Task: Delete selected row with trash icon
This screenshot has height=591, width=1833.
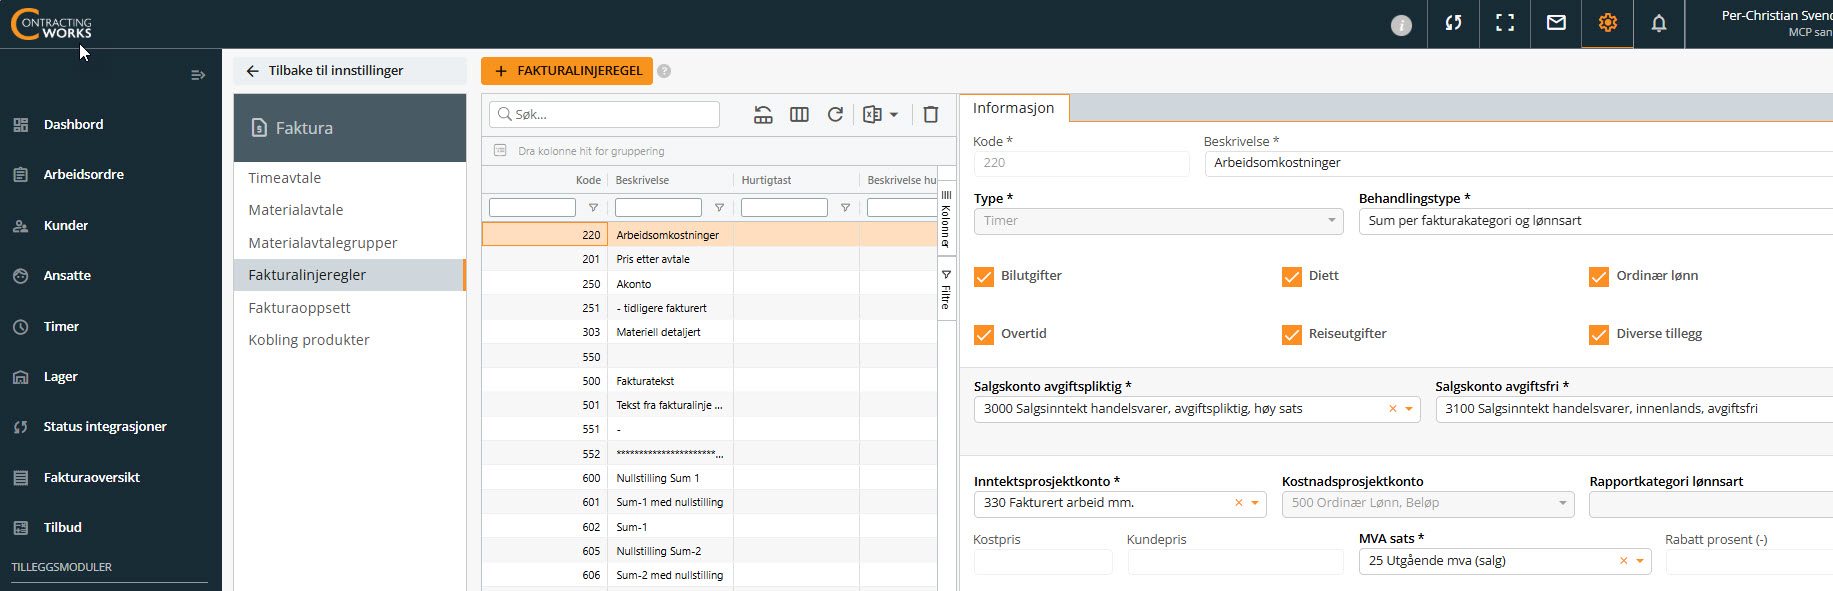Action: pyautogui.click(x=931, y=115)
